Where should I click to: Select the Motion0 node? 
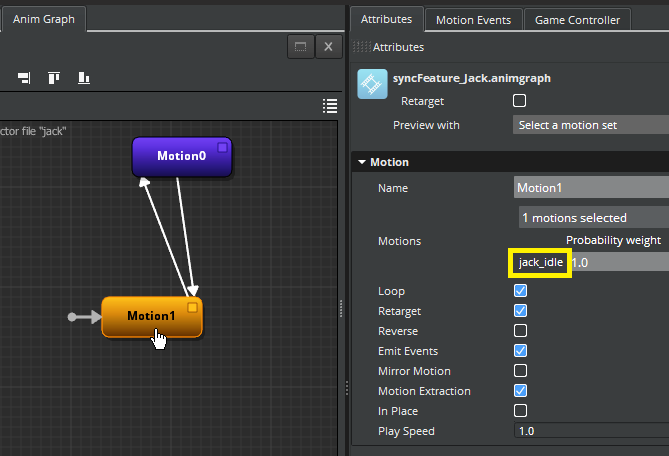[x=181, y=157]
